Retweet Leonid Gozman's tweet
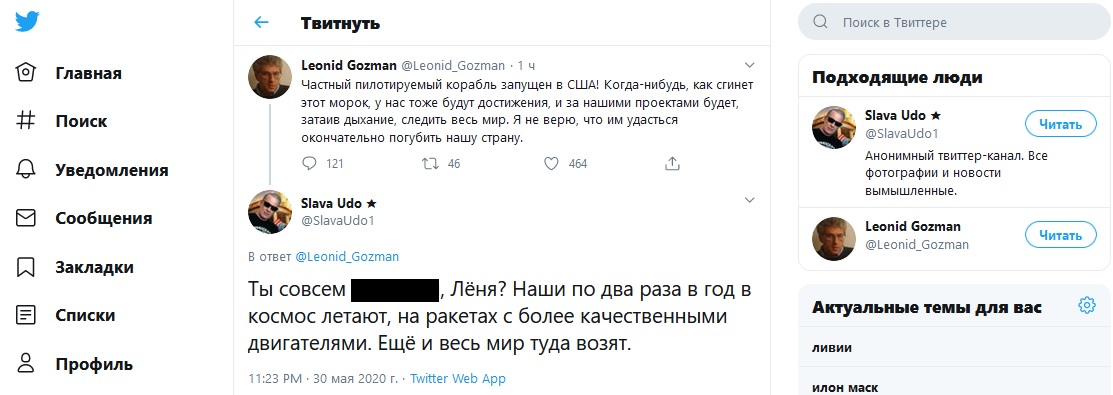This screenshot has width=1113, height=395. click(x=430, y=163)
